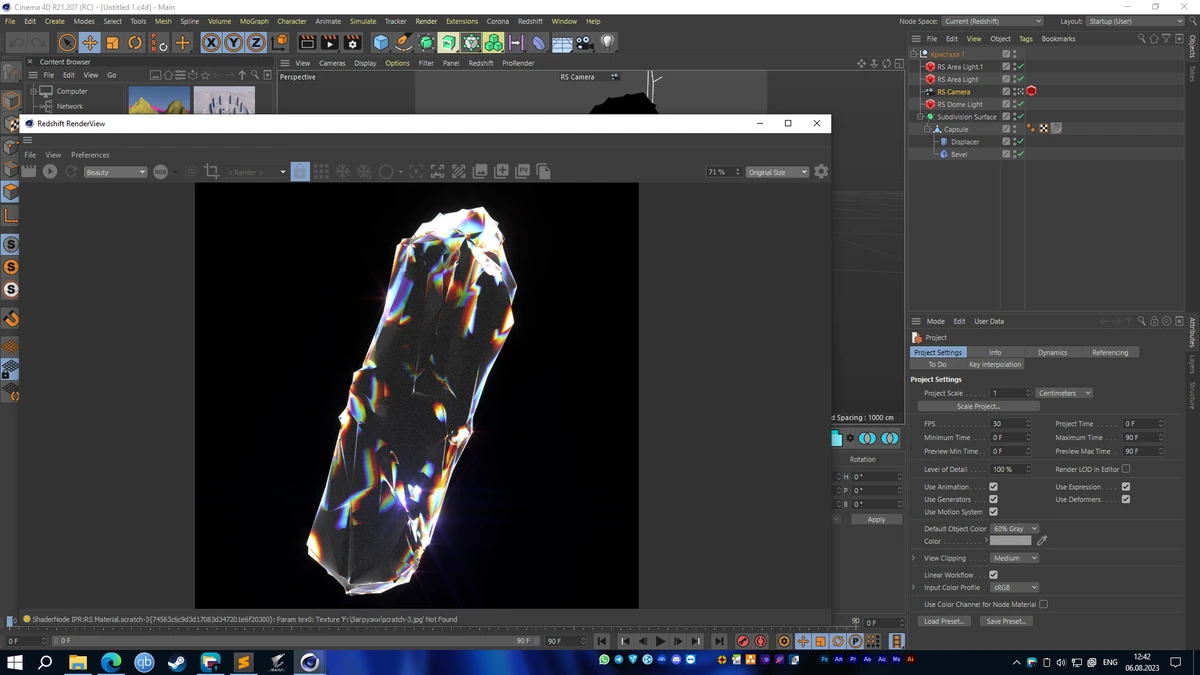This screenshot has height=675, width=1200.
Task: Open the Layout Startup (User) dropdown
Action: coord(1136,21)
